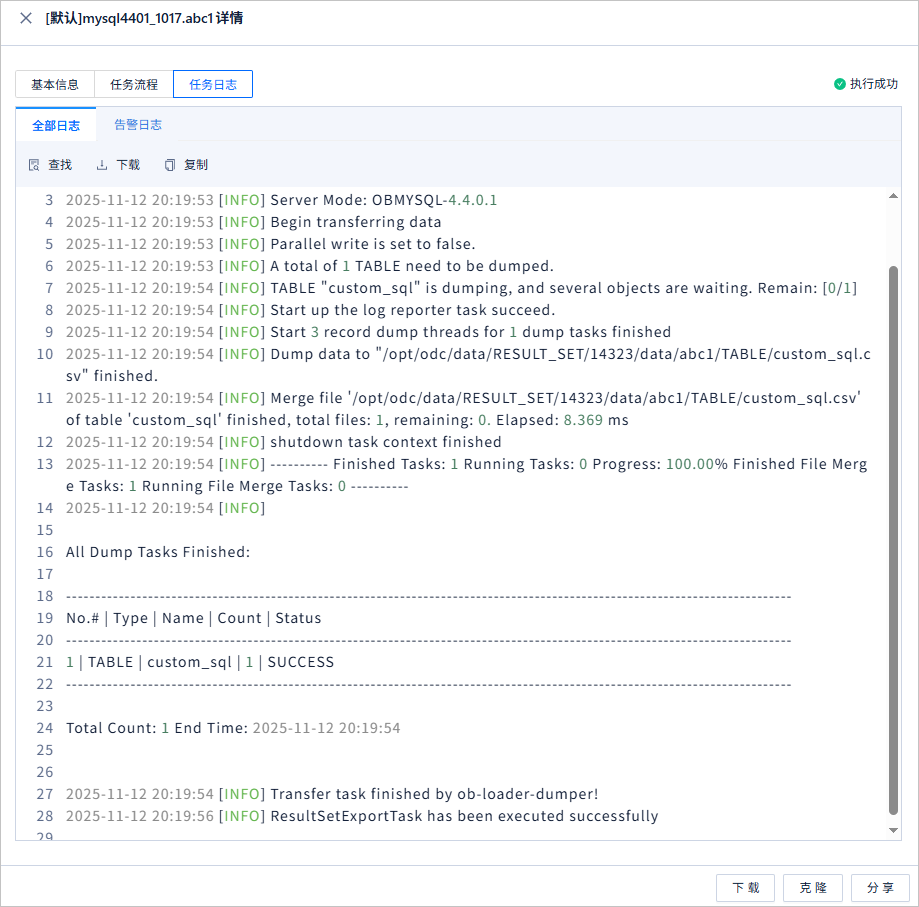
Task: Click the 分享 share button
Action: 880,888
